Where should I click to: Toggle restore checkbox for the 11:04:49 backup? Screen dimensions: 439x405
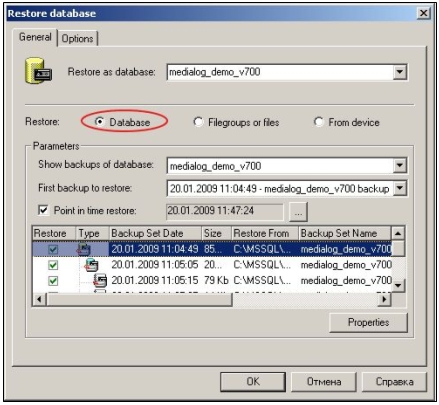53,249
